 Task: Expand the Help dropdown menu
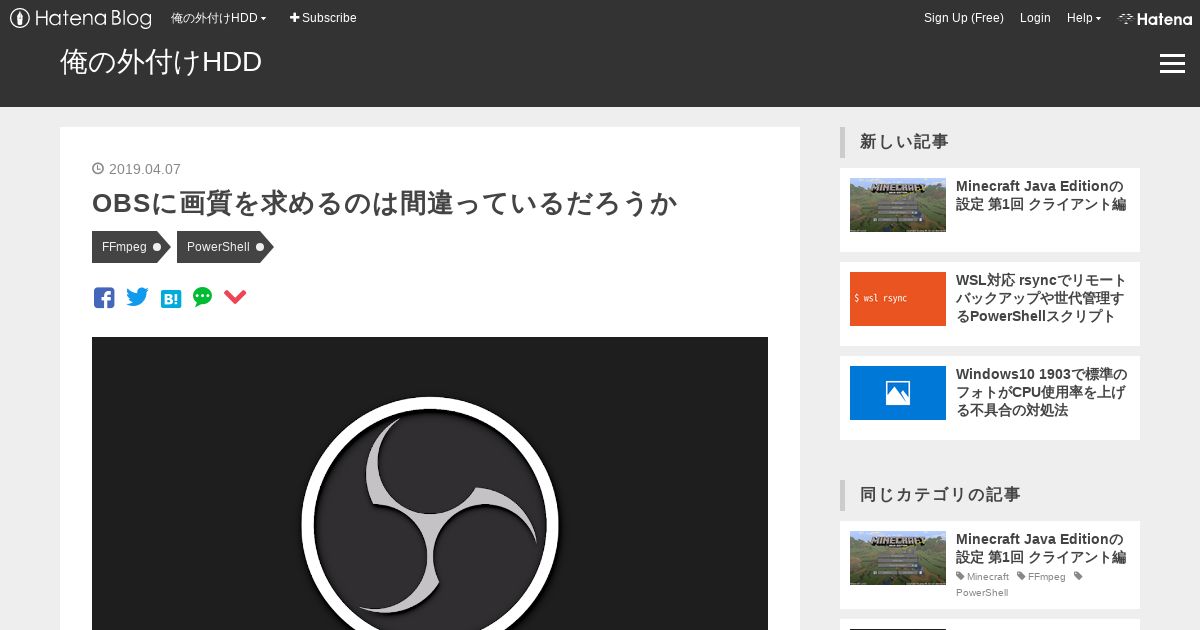point(1084,18)
